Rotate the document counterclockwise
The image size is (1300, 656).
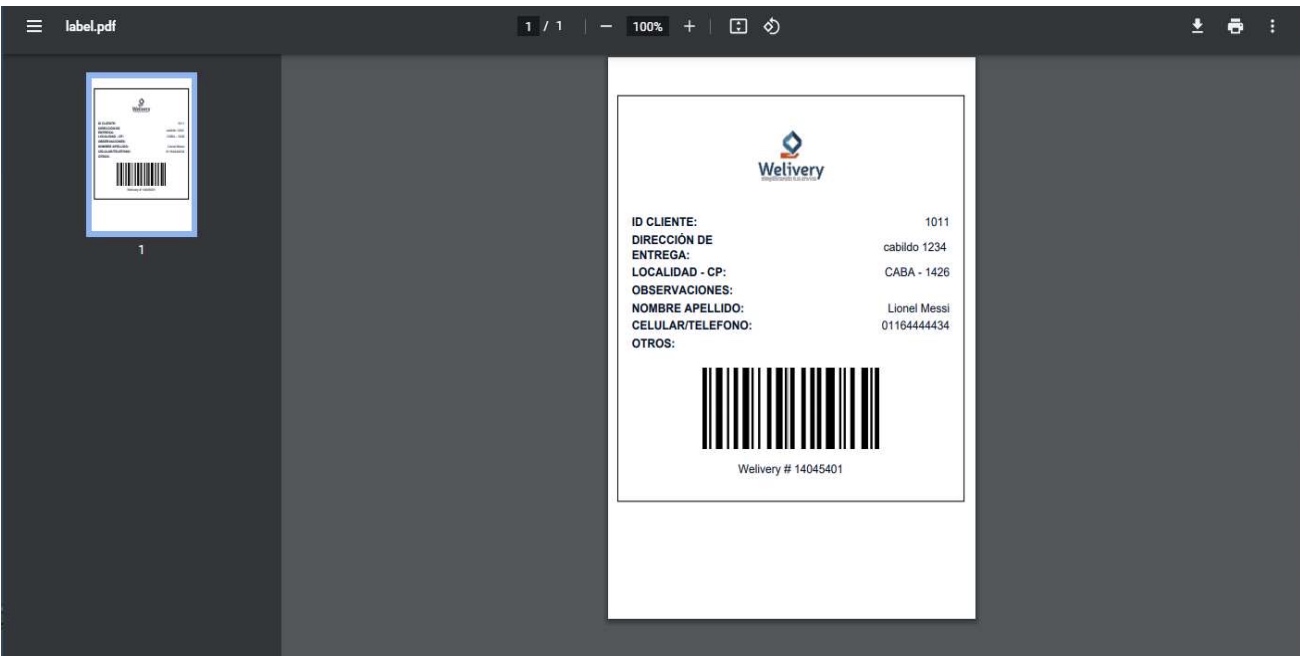pos(772,26)
